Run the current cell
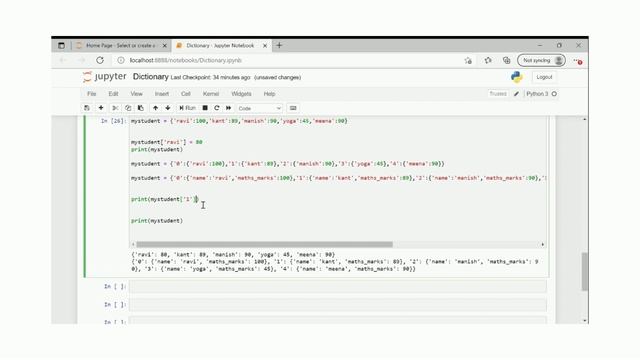 [187, 108]
